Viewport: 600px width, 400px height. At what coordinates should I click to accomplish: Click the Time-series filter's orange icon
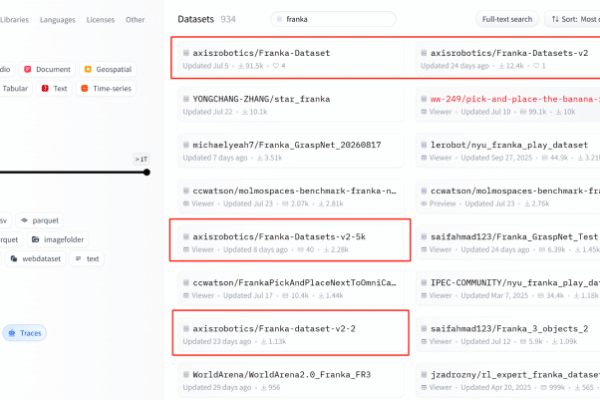(x=85, y=88)
